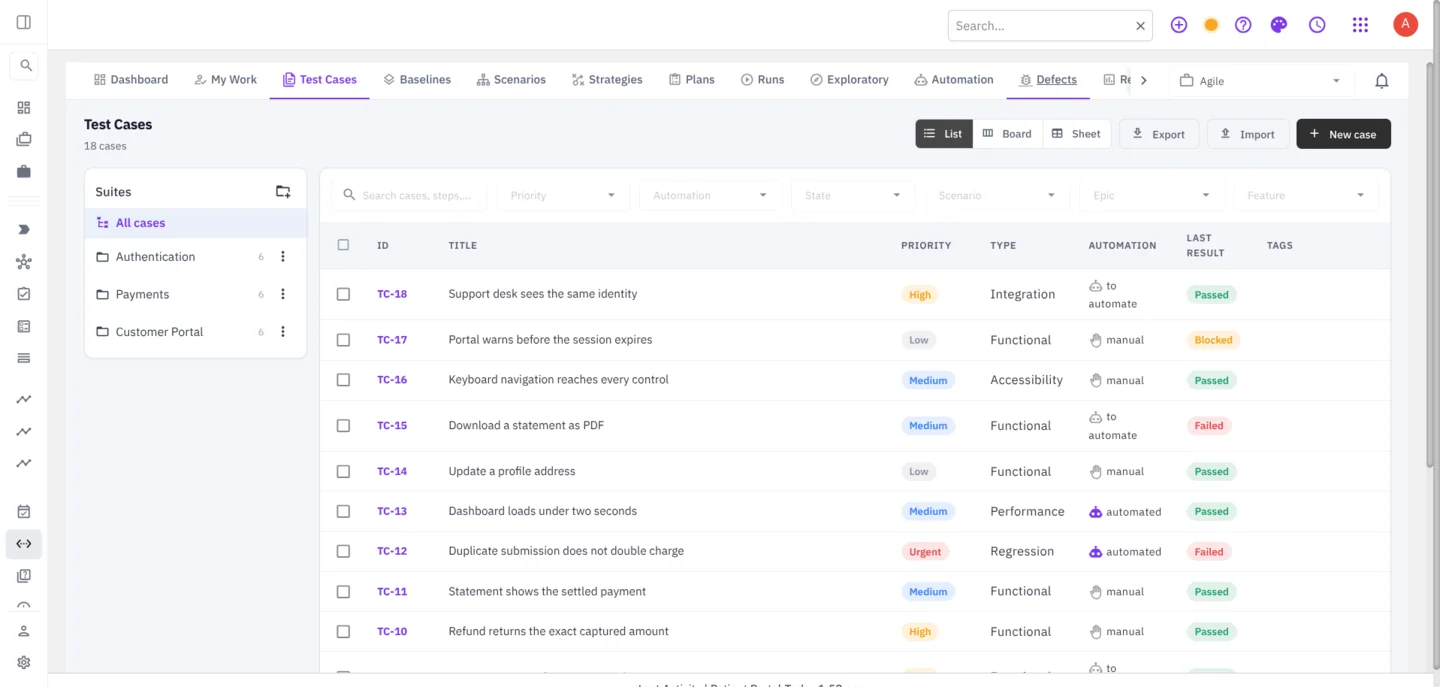Viewport: 1440px width, 687px height.
Task: Switch to the Defects tab
Action: [x=1048, y=80]
